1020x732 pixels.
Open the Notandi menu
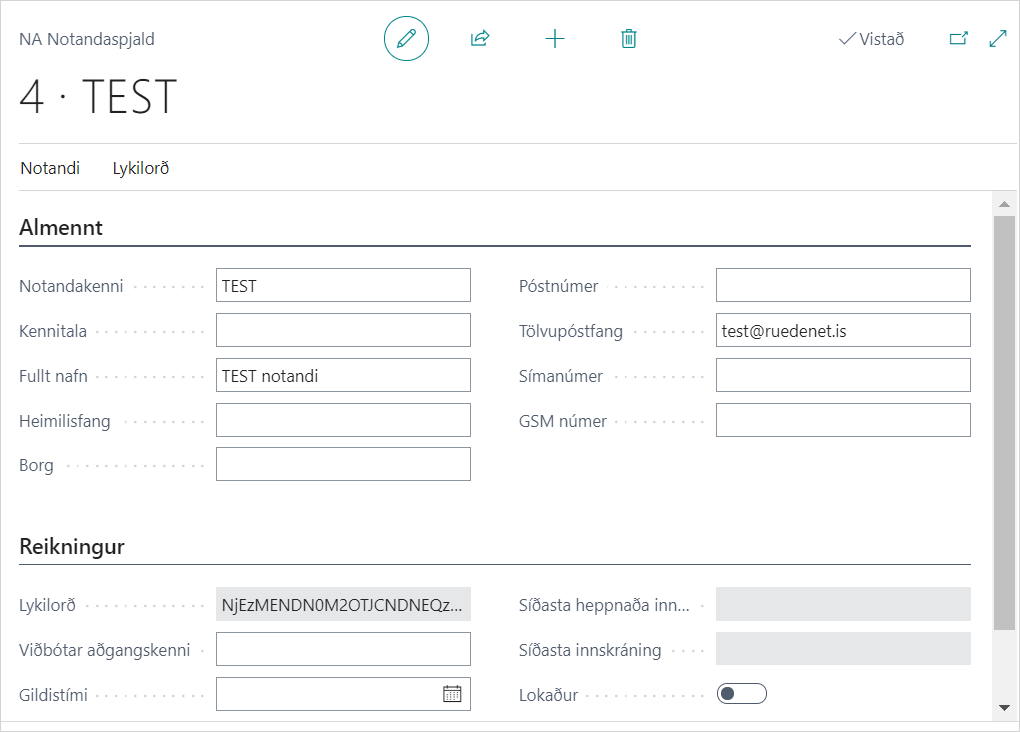pyautogui.click(x=50, y=168)
